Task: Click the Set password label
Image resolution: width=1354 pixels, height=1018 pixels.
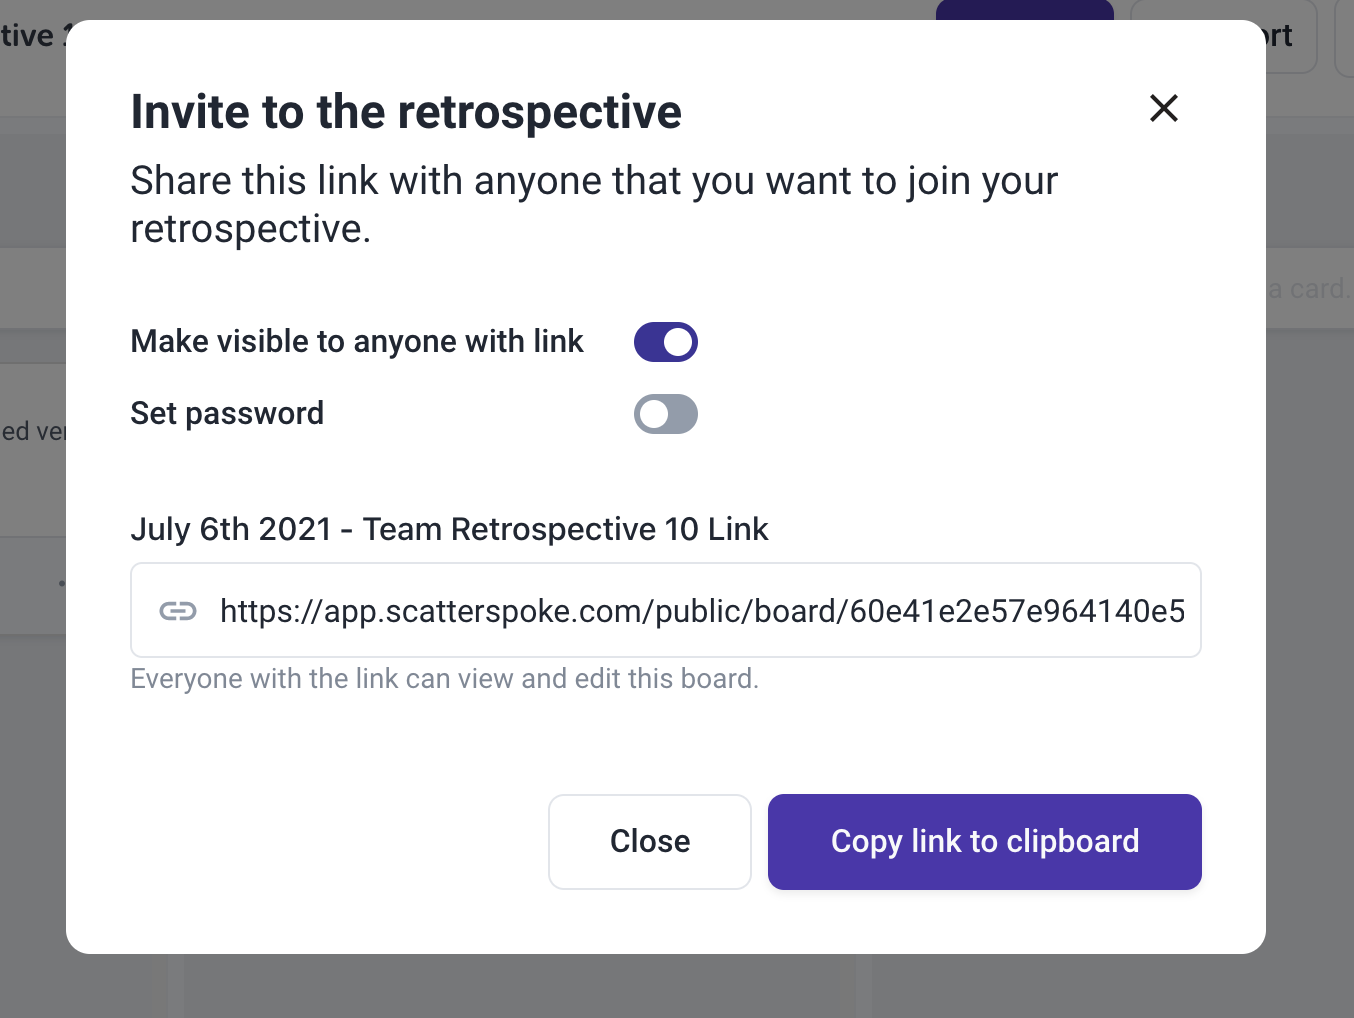Action: pos(227,414)
